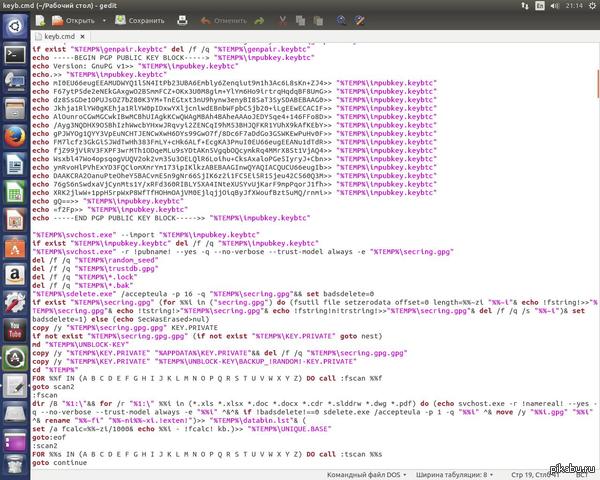The image size is (600, 480).
Task: Click 'copy /y secring.gpg.gpg KEY.PRIVATE' line
Action: tap(125, 328)
